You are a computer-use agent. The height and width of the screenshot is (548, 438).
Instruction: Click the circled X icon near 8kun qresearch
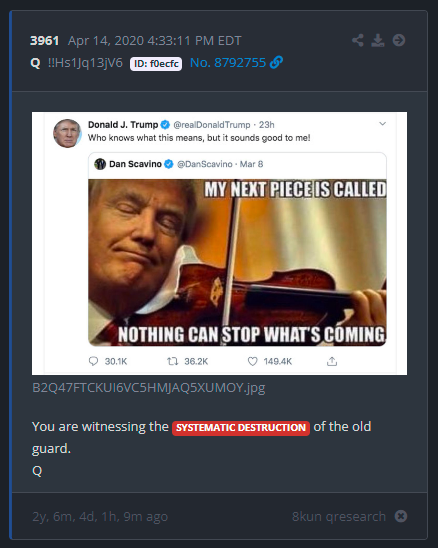(x=401, y=516)
